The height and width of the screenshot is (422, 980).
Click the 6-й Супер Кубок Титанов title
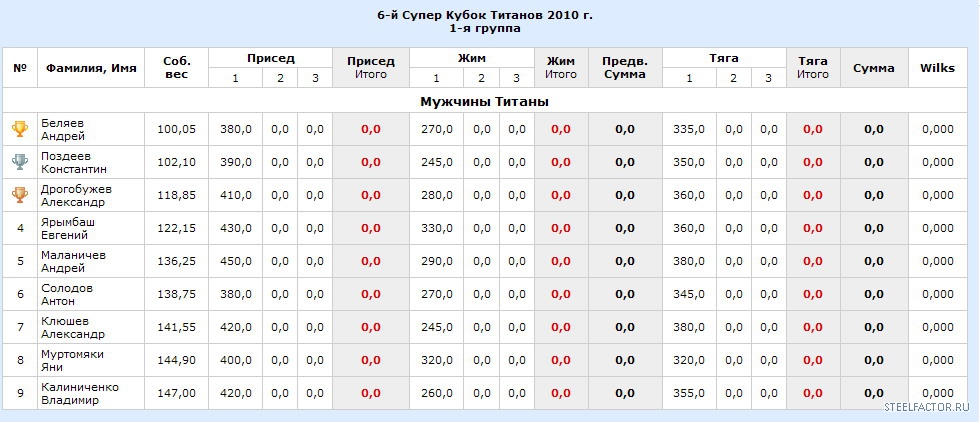pos(491,17)
